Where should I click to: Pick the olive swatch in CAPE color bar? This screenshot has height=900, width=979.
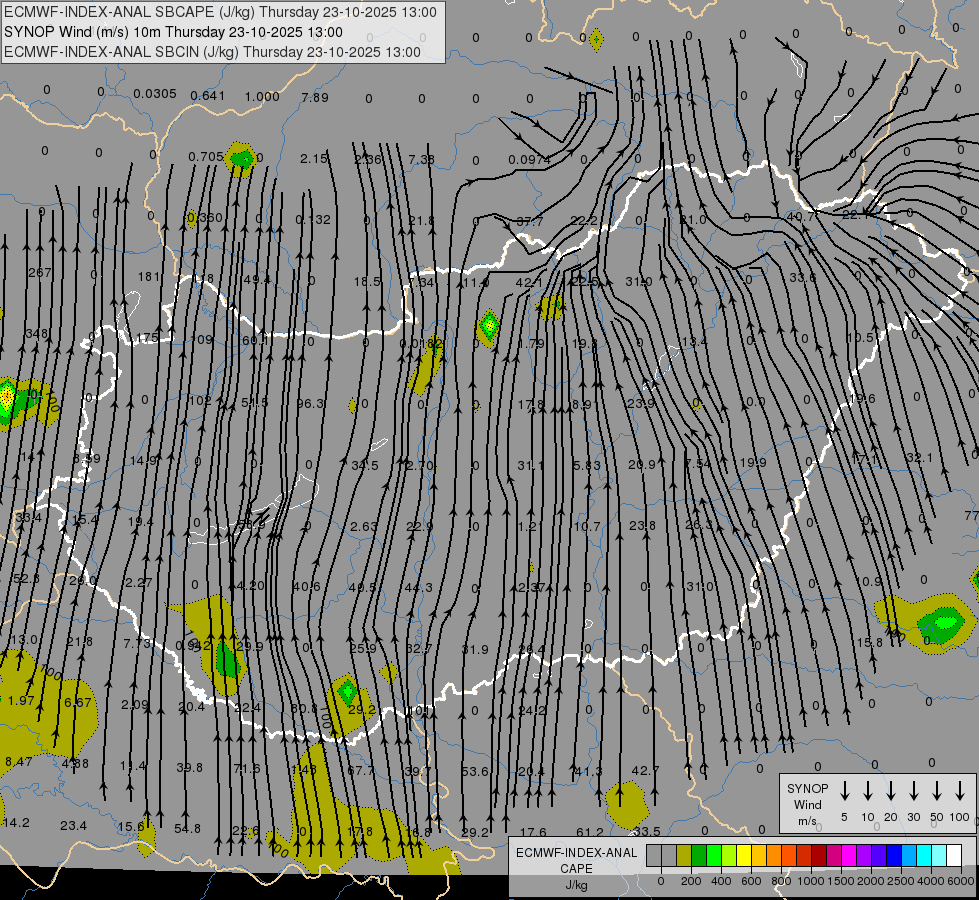(684, 855)
